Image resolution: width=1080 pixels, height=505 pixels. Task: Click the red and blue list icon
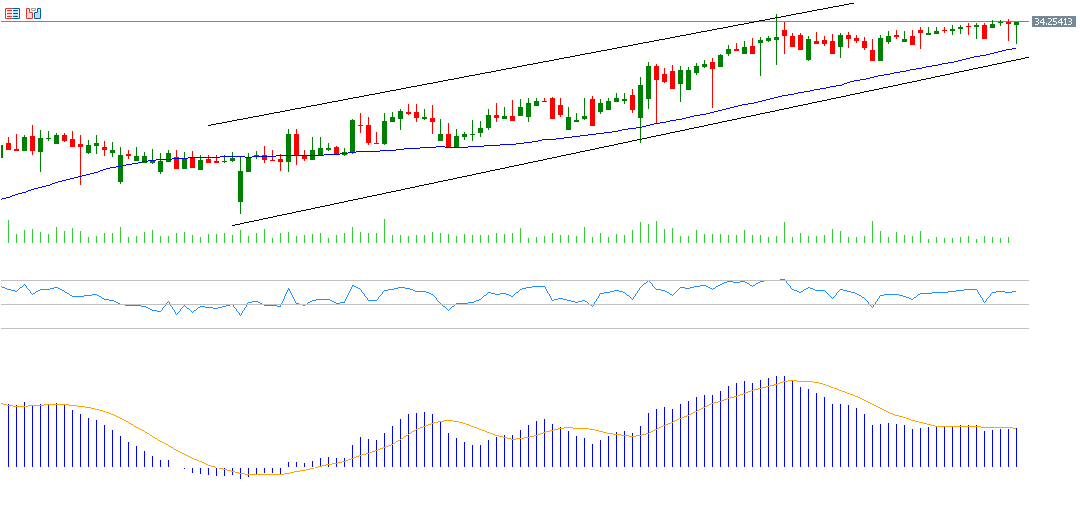12,13
